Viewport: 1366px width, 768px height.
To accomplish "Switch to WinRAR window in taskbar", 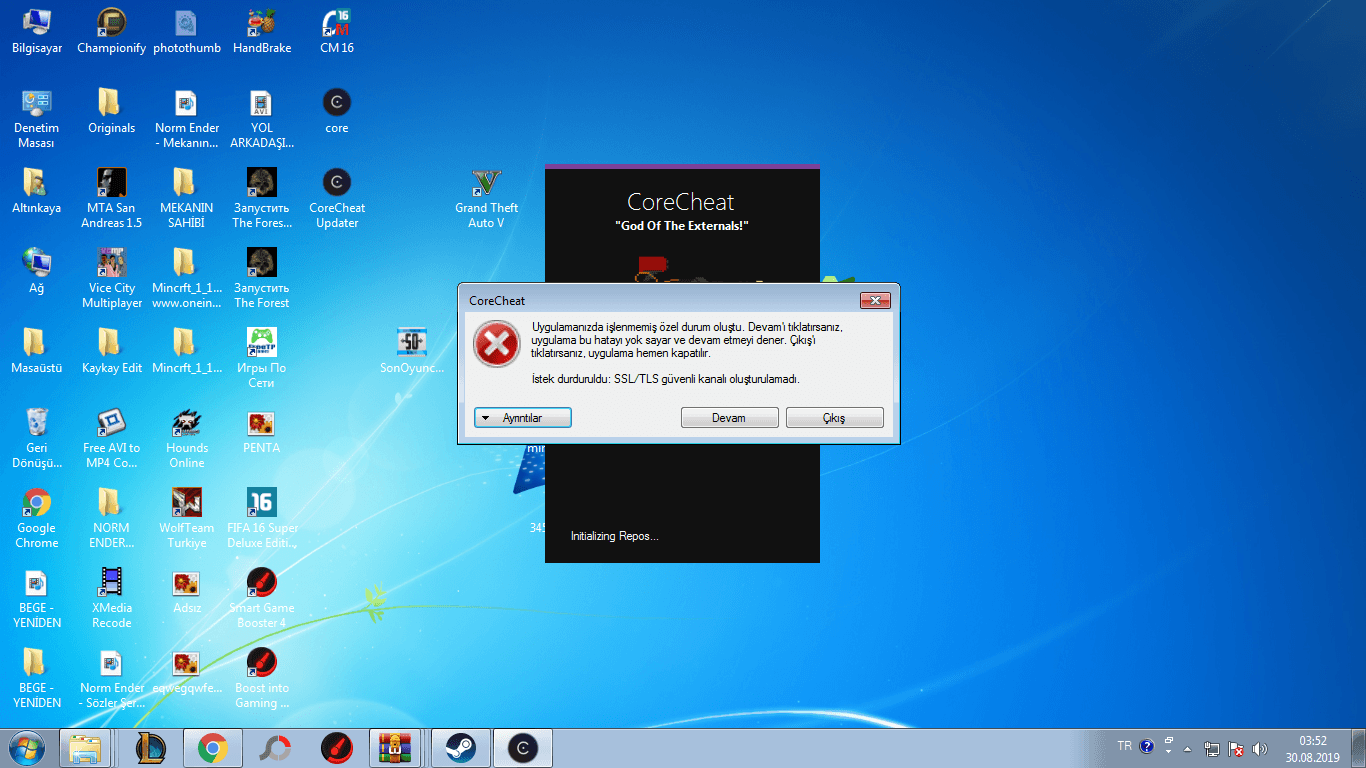I will click(397, 748).
